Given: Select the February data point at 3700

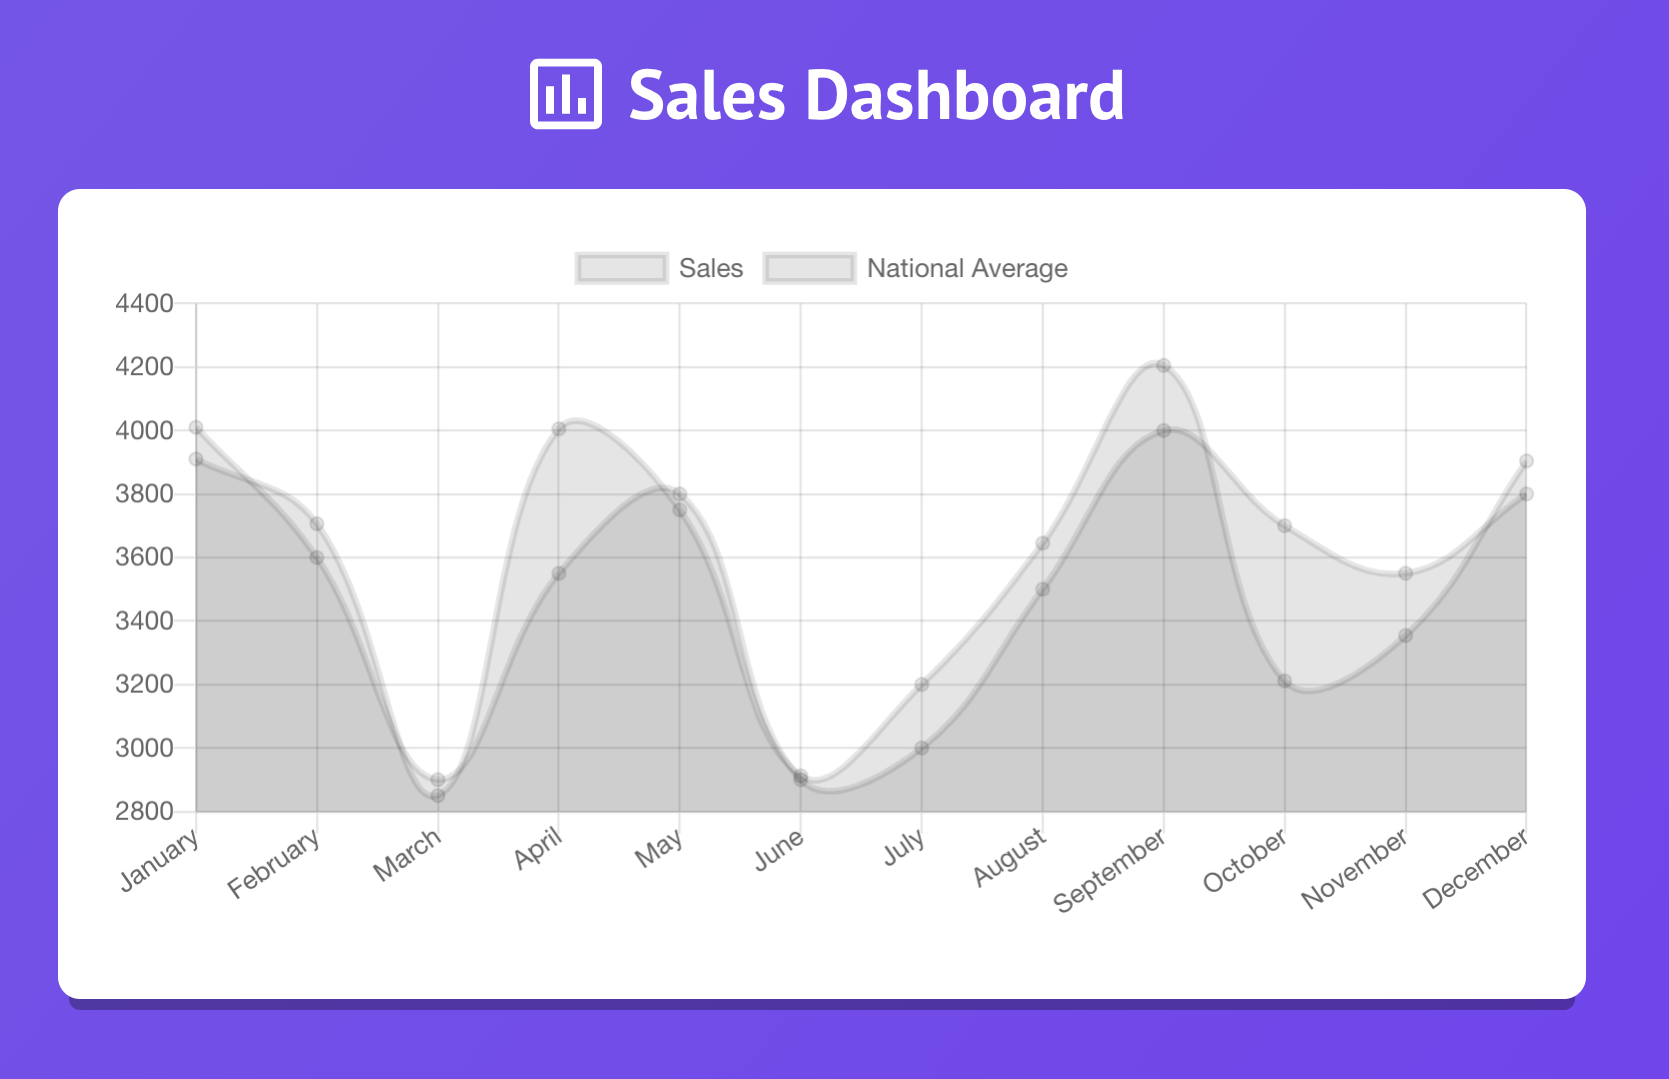Looking at the screenshot, I should [317, 524].
